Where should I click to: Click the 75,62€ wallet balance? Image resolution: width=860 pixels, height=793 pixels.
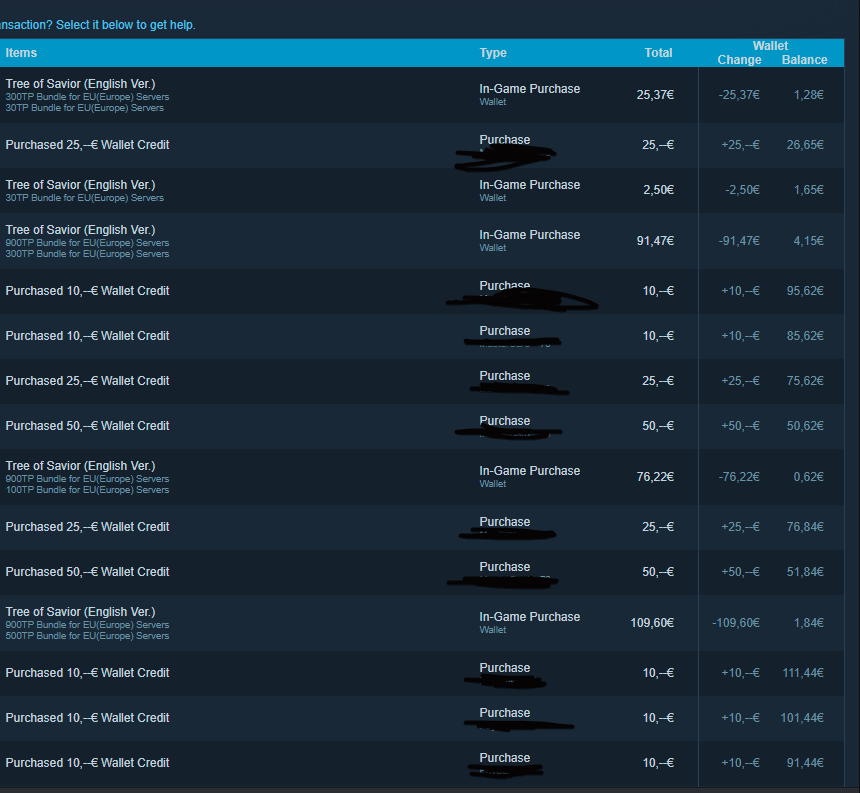805,381
